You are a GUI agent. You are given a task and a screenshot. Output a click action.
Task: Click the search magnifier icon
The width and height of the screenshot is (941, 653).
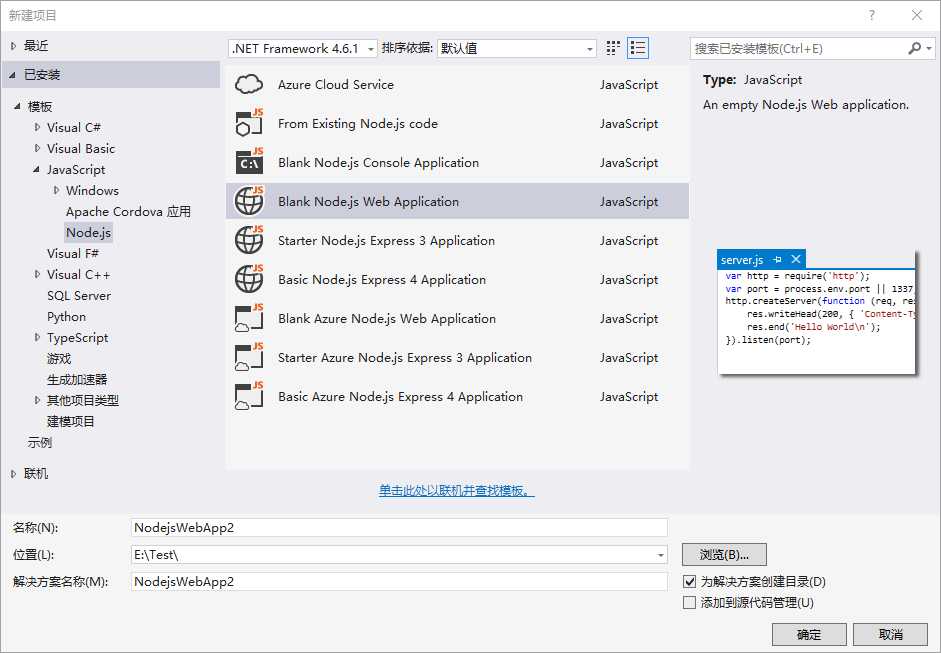915,48
